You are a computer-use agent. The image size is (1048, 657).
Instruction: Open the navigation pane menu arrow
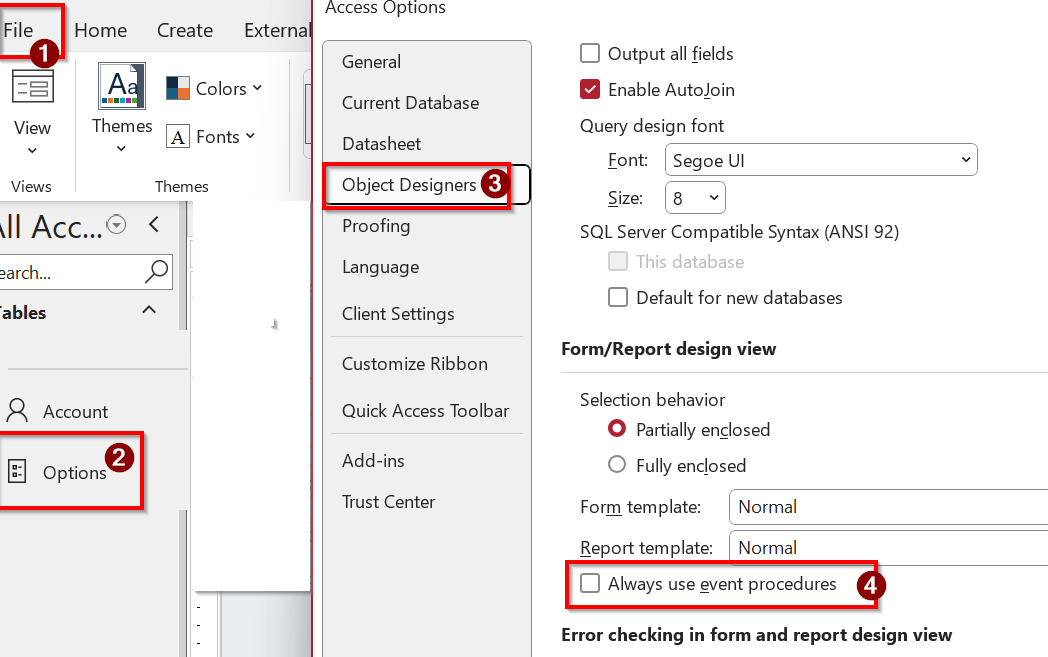[116, 225]
